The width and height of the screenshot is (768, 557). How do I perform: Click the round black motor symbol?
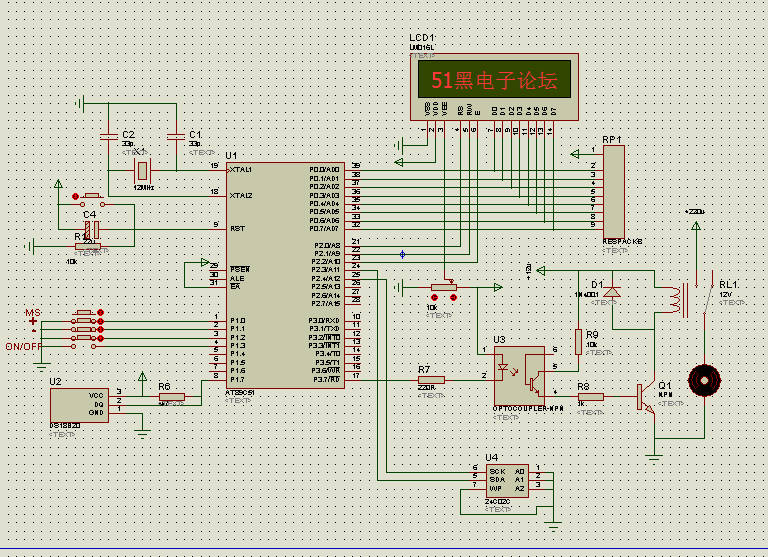(x=705, y=379)
